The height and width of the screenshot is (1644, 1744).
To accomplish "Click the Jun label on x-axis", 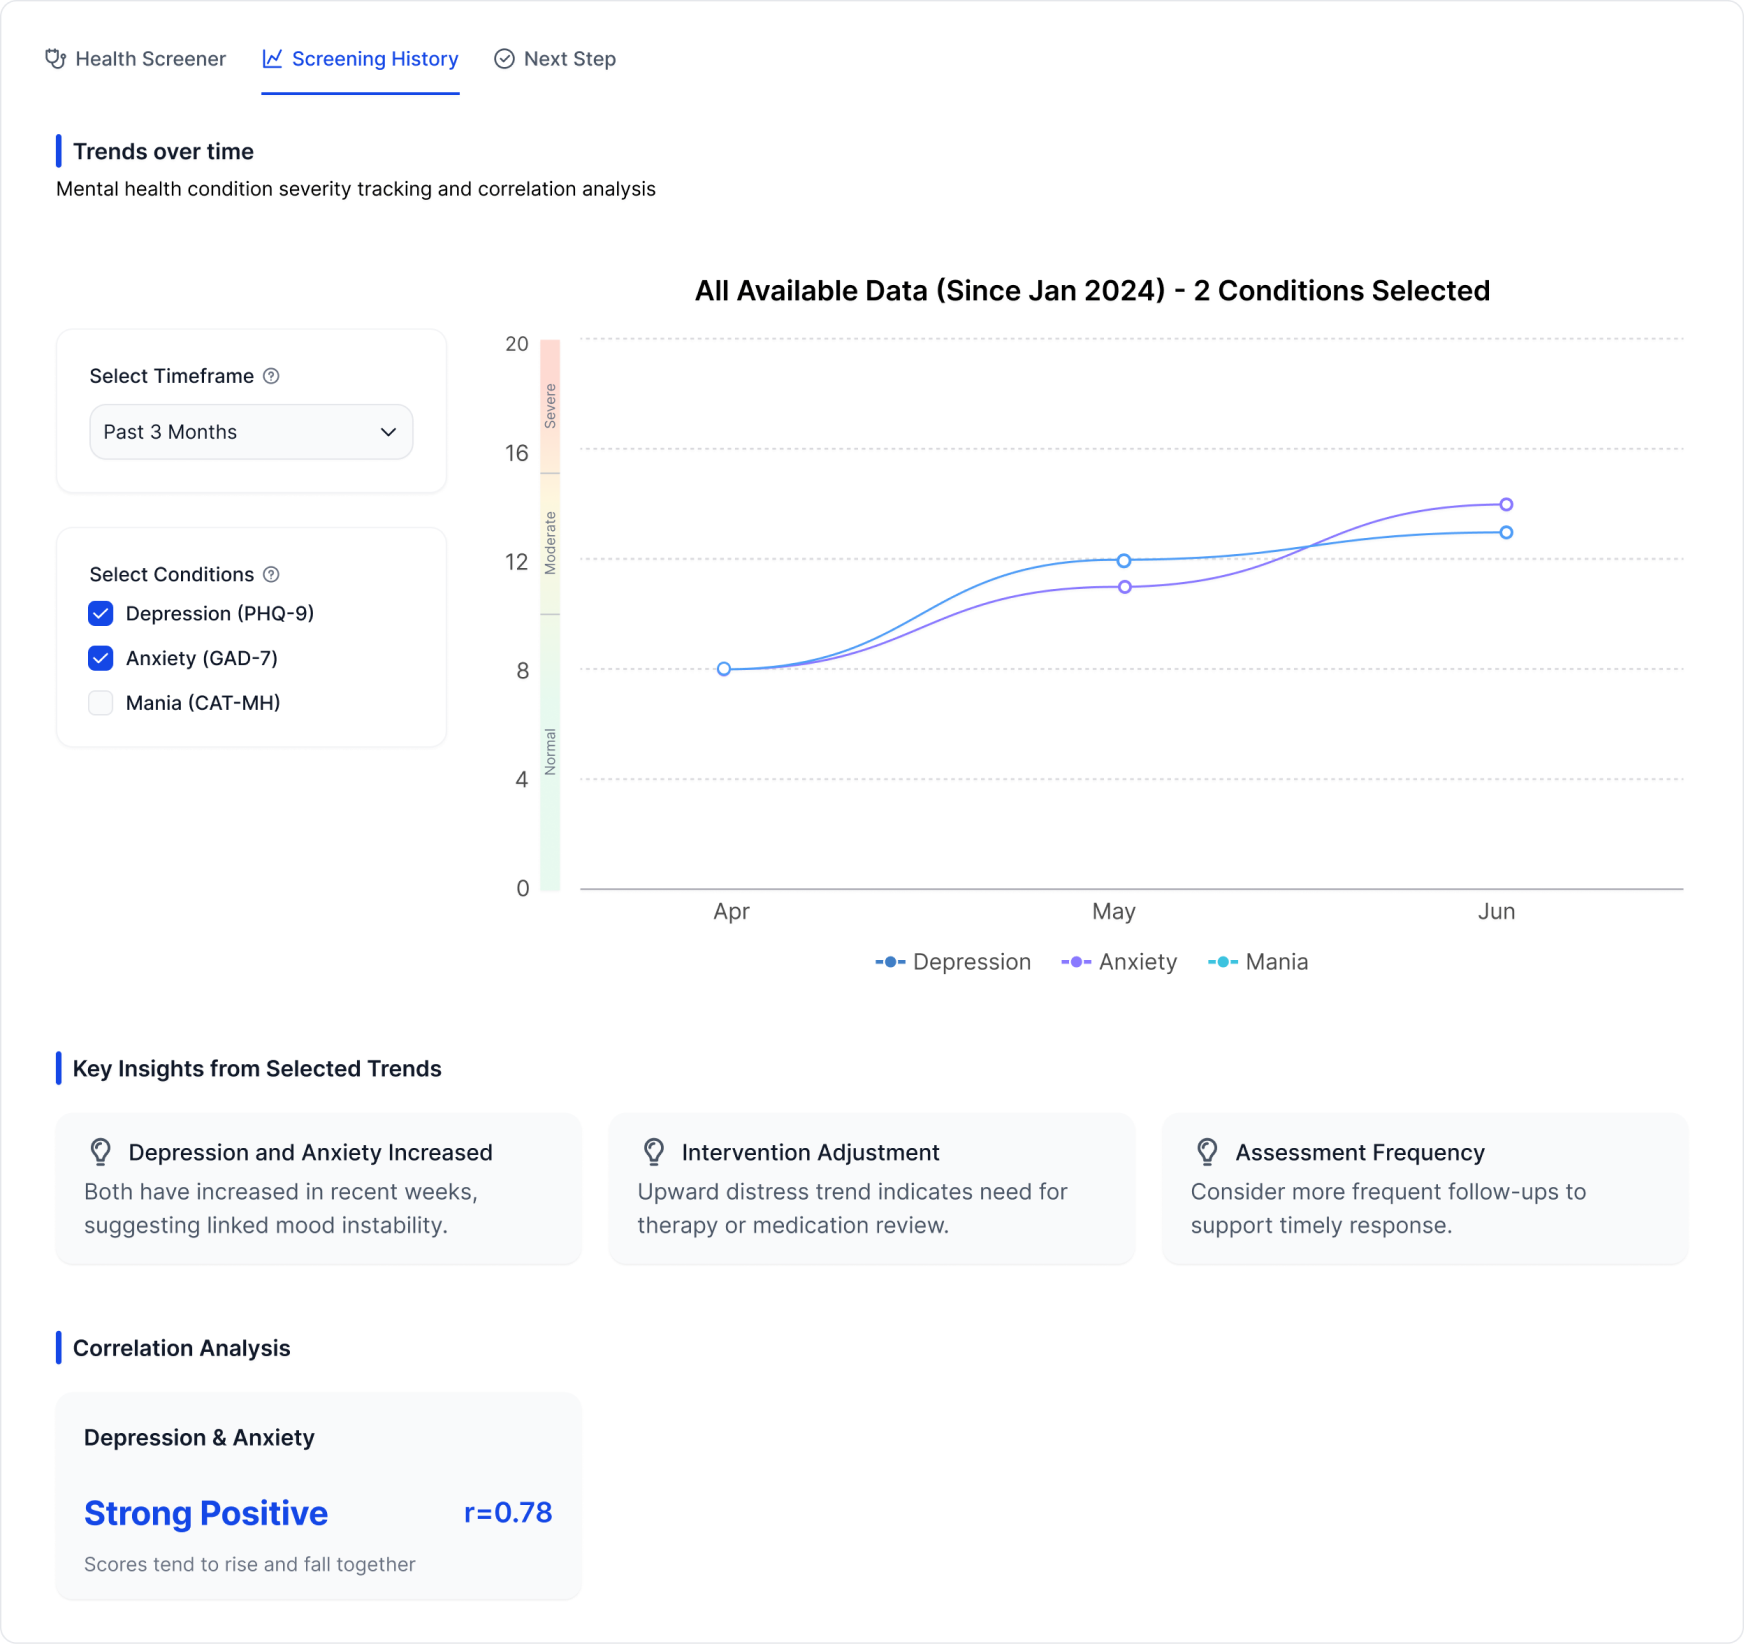I will pos(1496,911).
